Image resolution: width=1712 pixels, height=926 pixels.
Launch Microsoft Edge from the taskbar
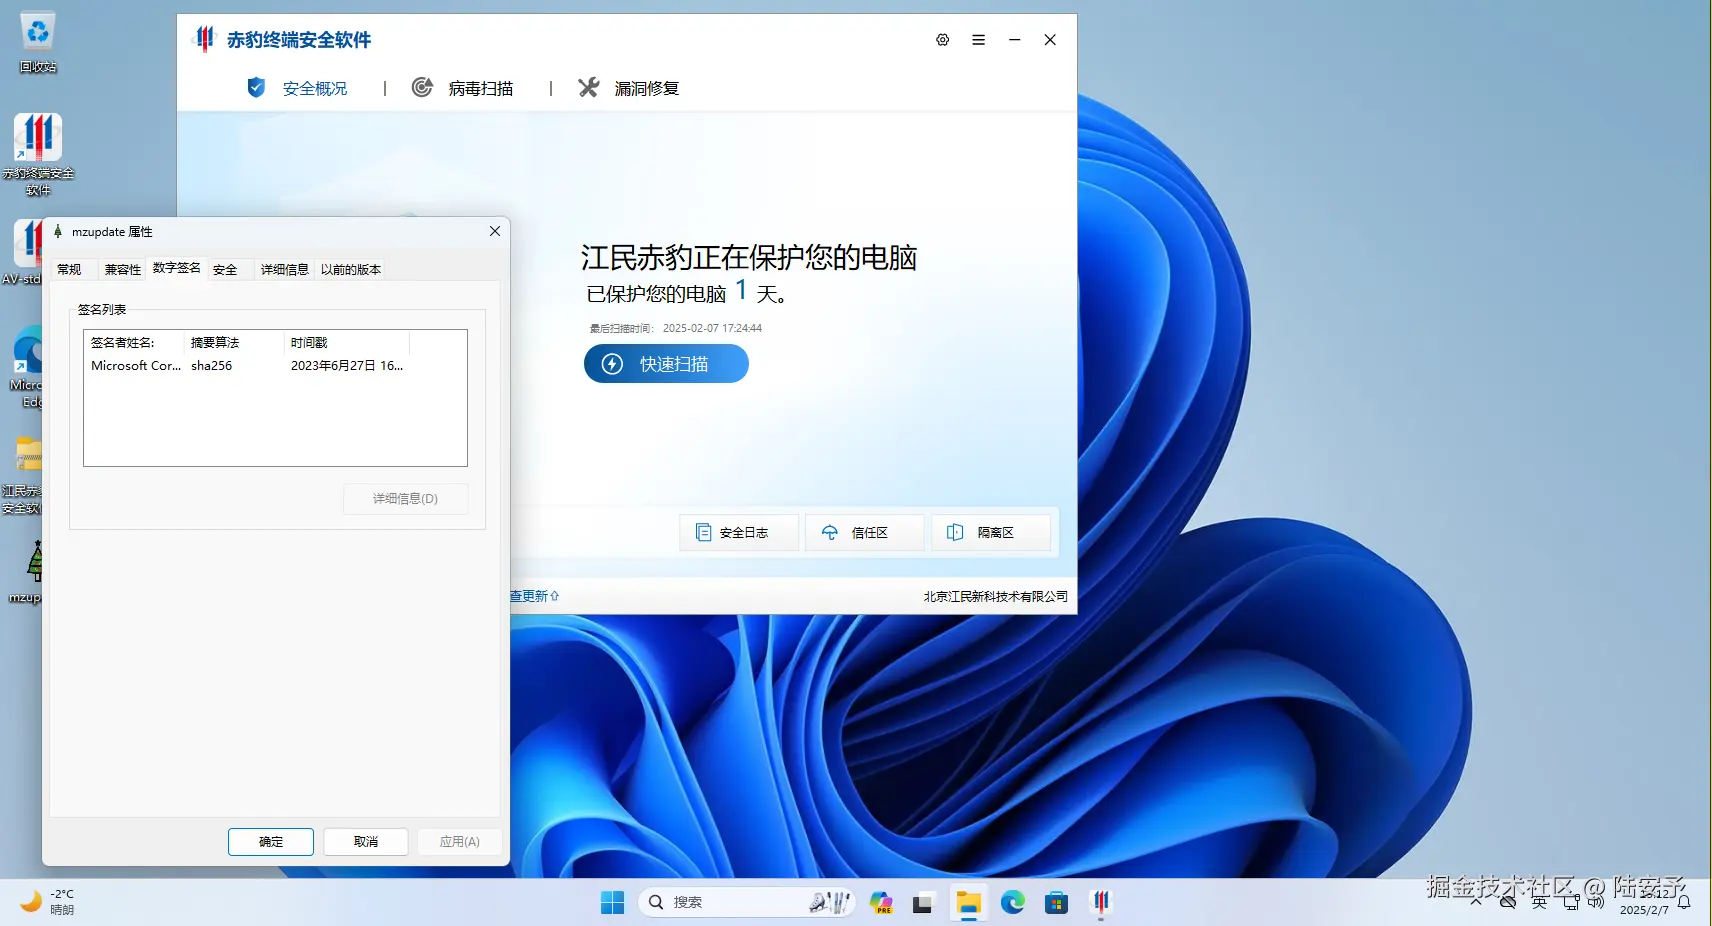(x=1012, y=902)
